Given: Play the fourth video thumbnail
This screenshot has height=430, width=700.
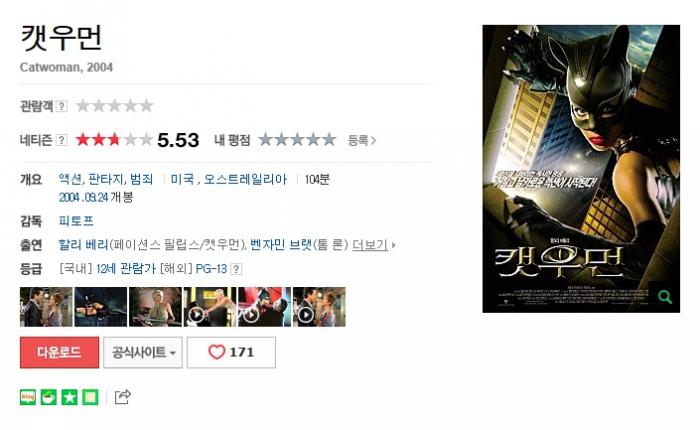Looking at the screenshot, I should tap(210, 307).
